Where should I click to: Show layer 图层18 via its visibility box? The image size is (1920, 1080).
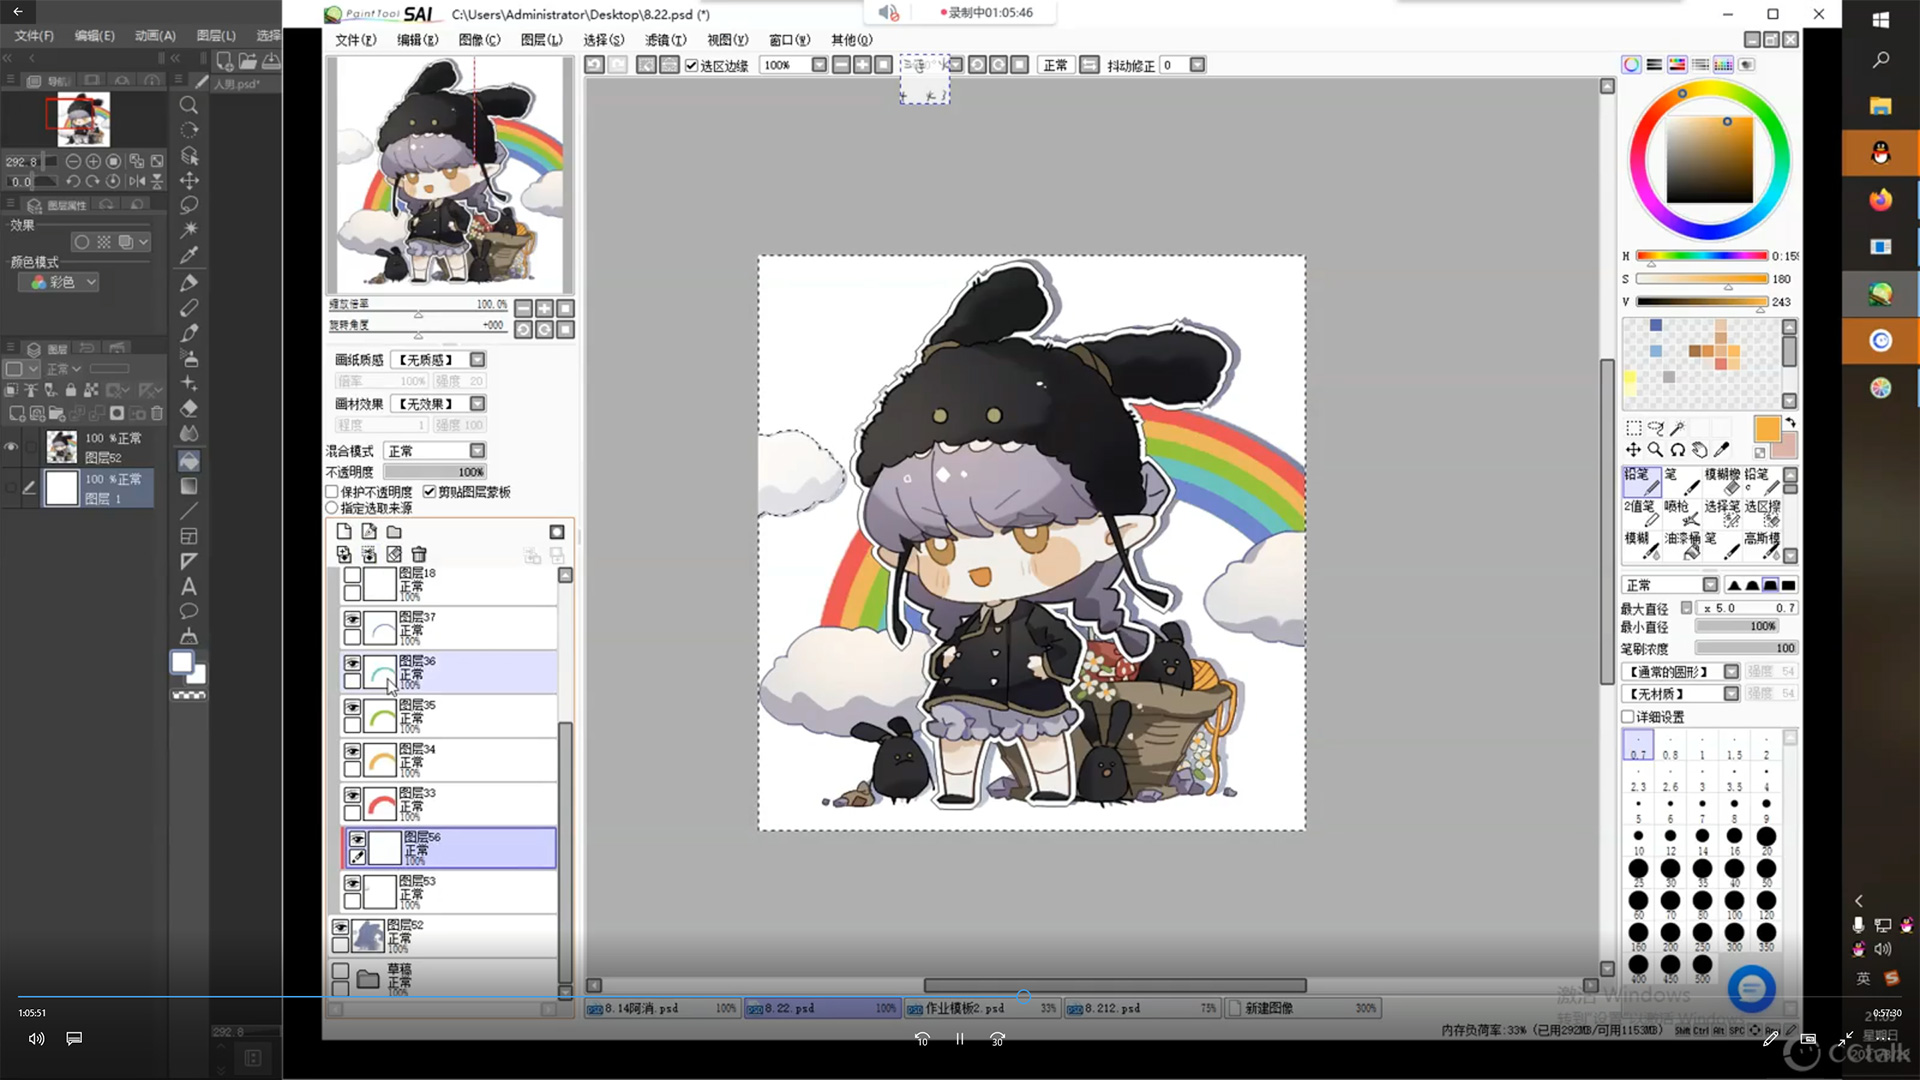(x=352, y=576)
